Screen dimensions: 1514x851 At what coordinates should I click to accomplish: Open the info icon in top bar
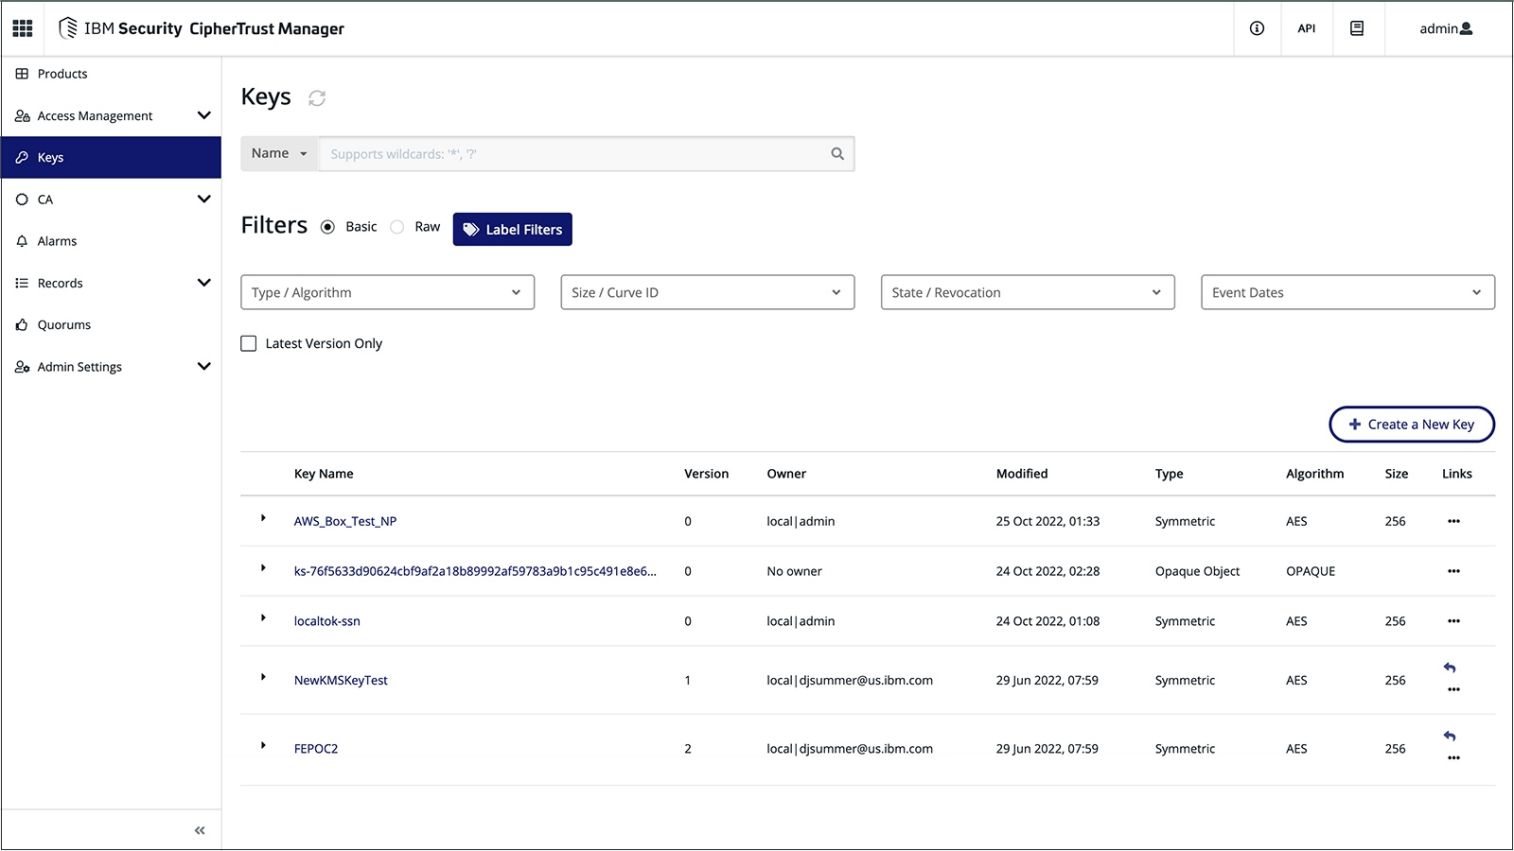(x=1257, y=28)
